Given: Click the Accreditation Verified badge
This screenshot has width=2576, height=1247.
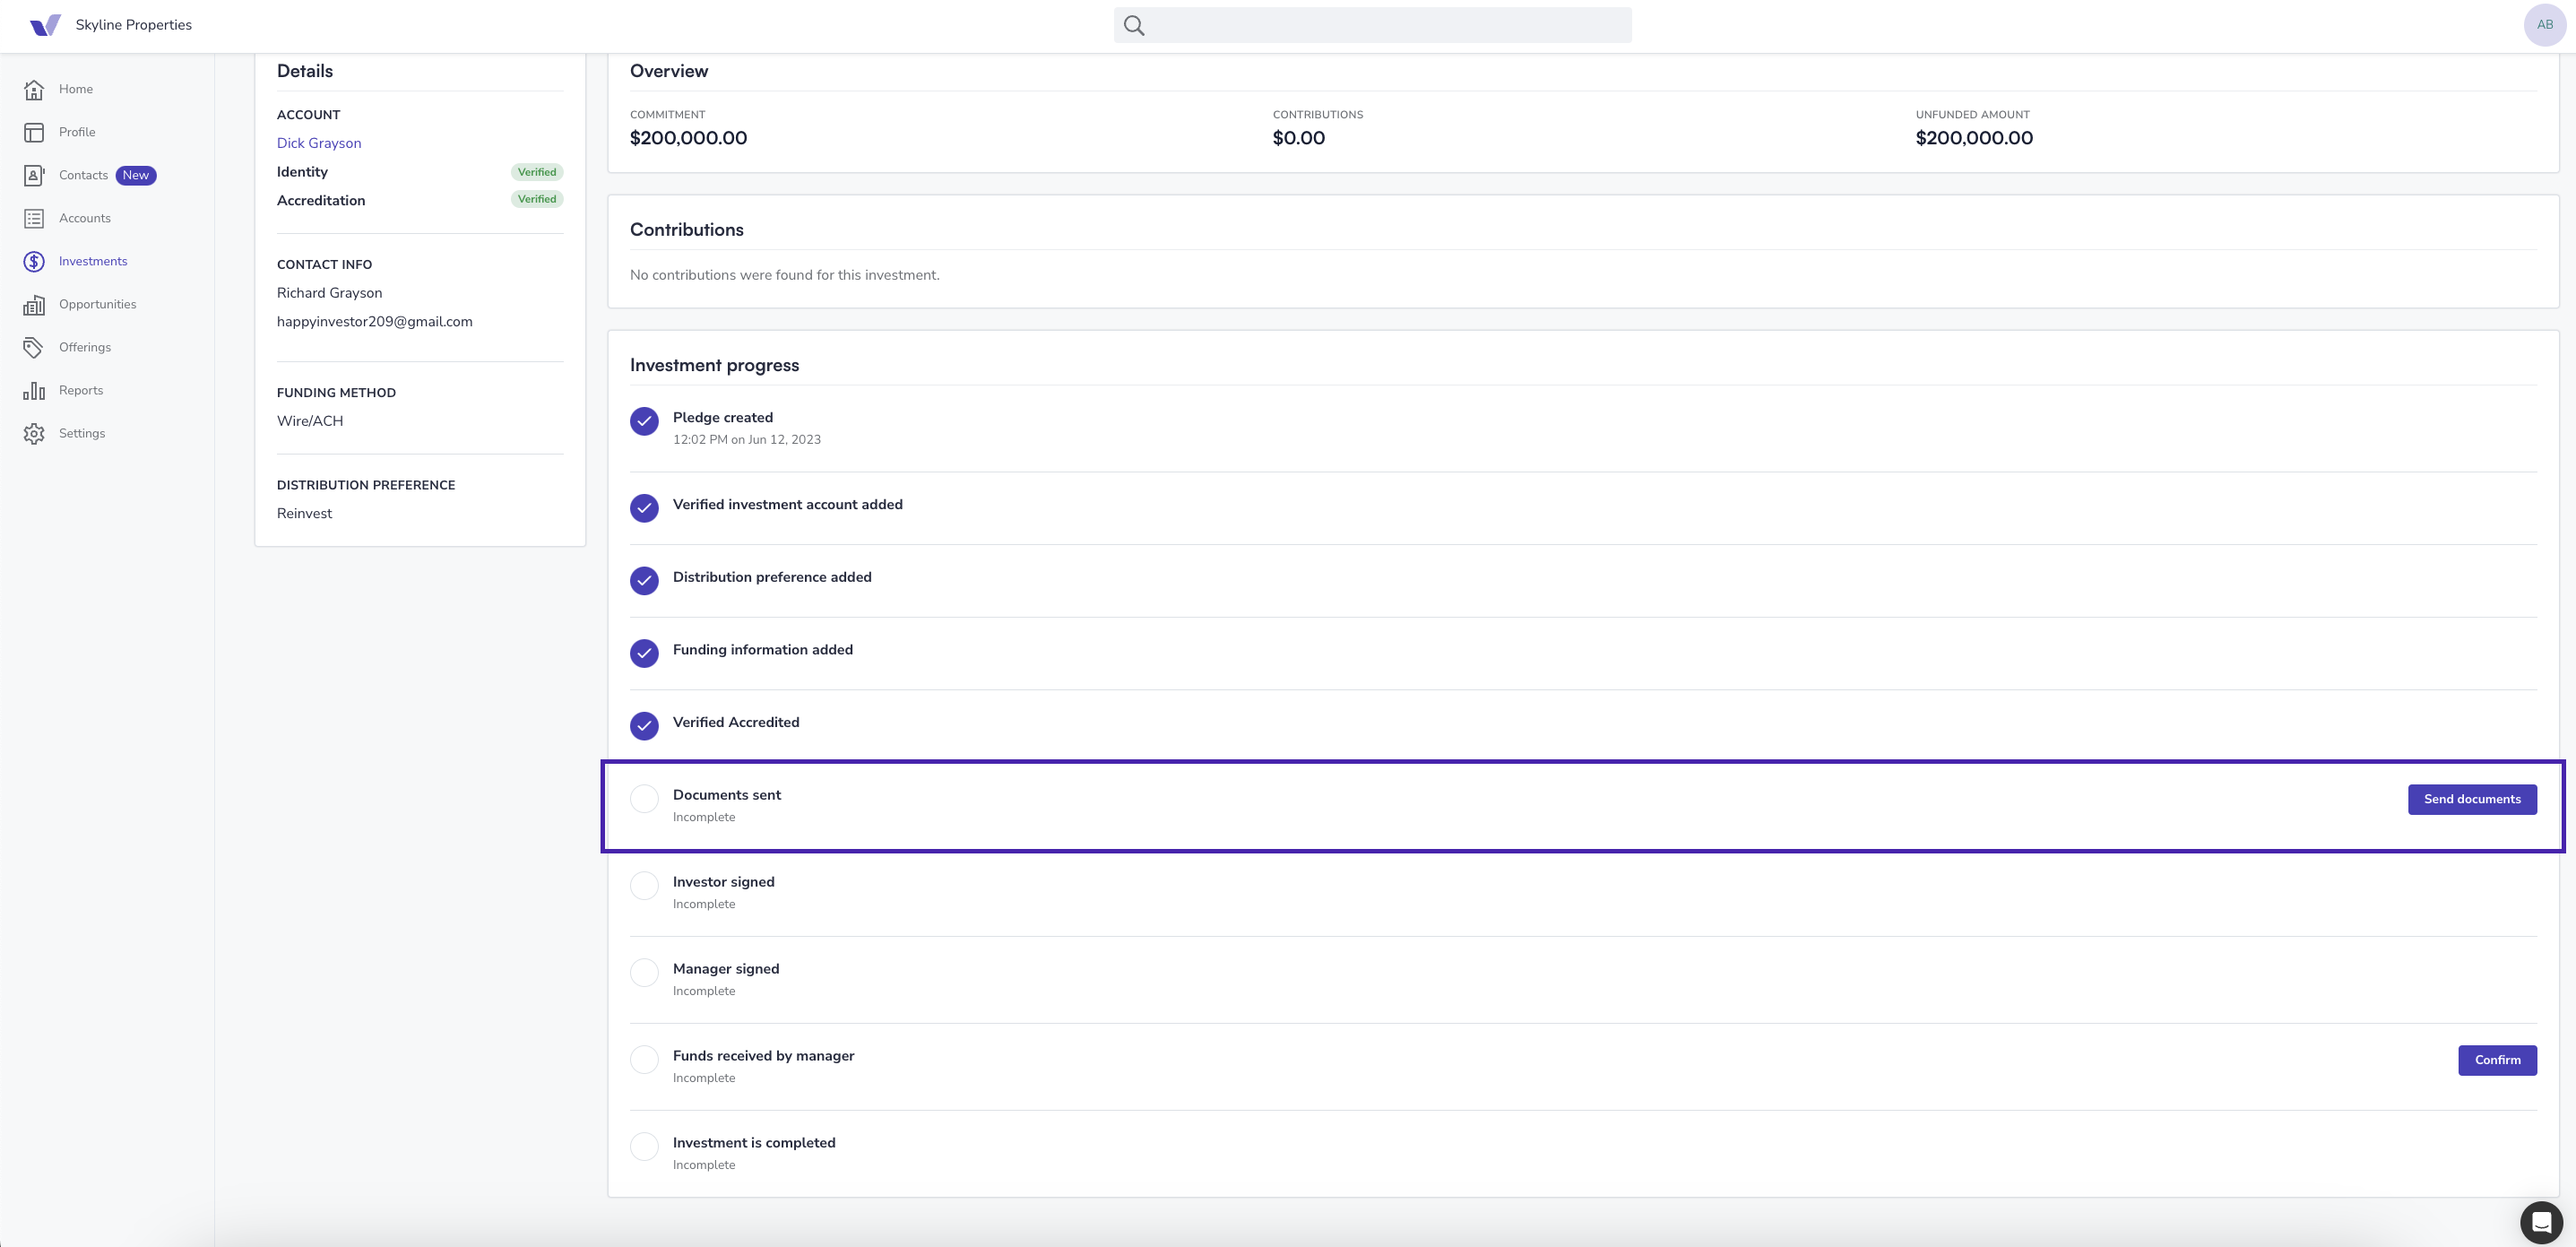Looking at the screenshot, I should pos(537,199).
